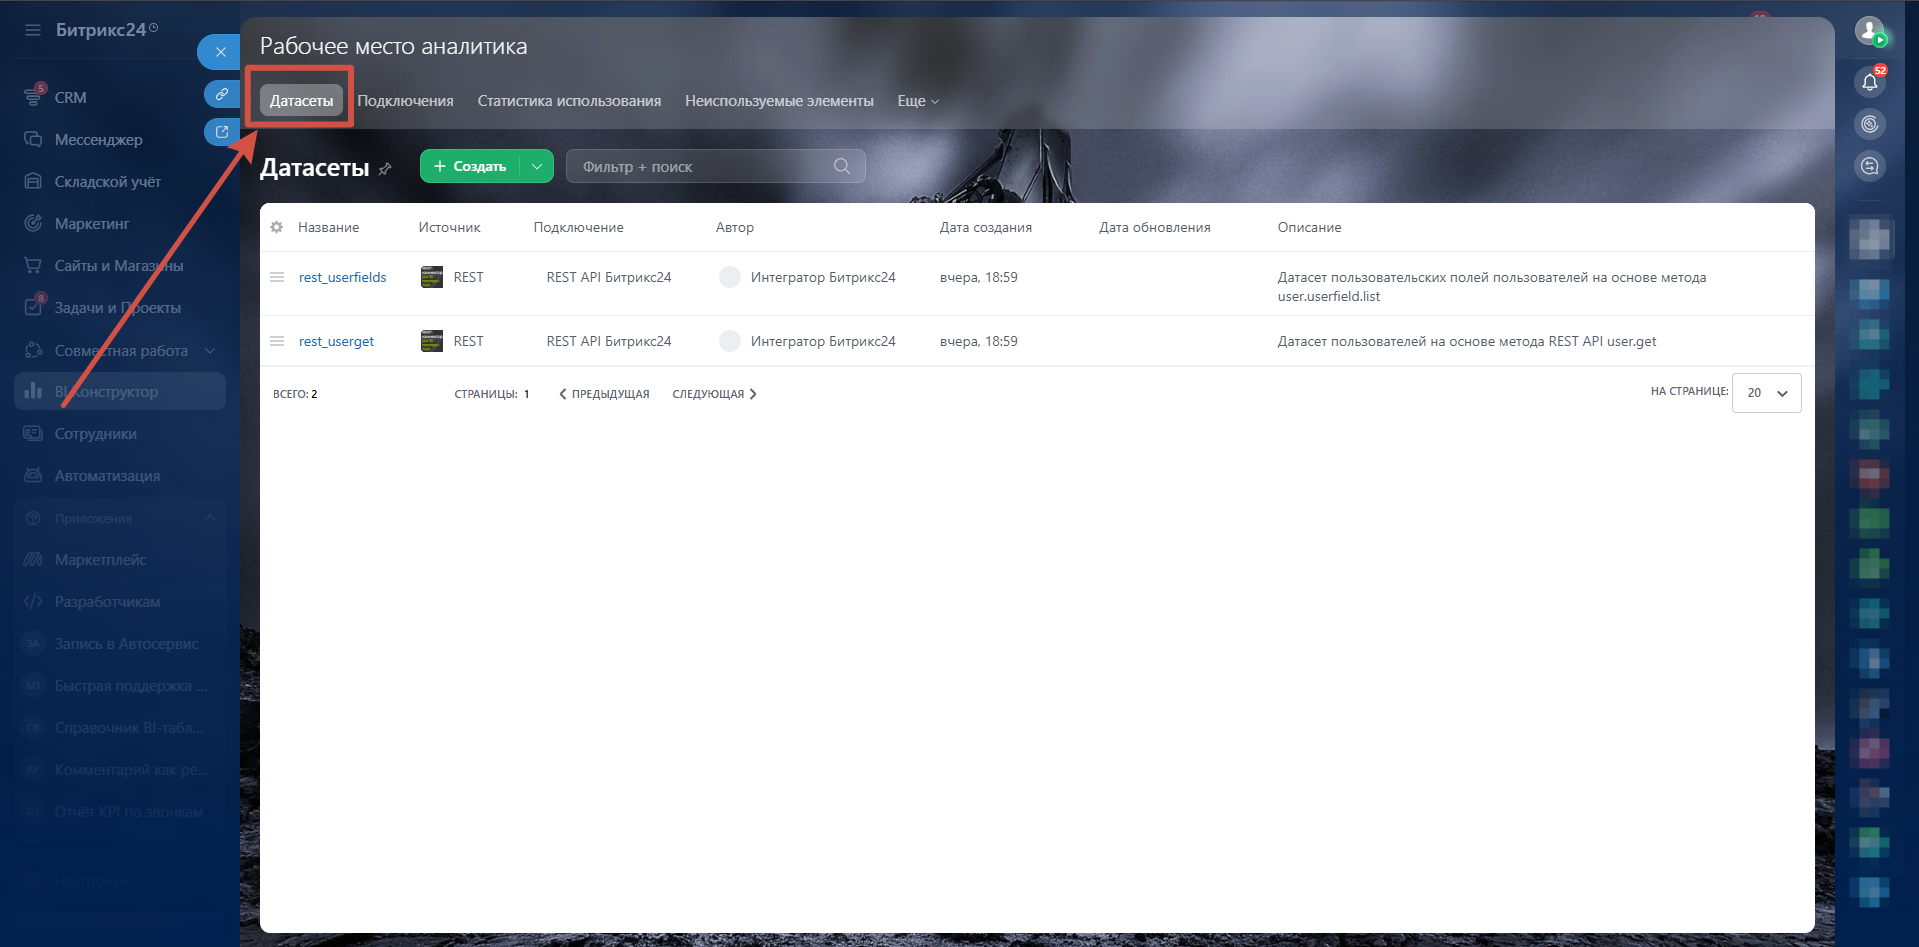Open Запись в Автосервис app
Screen dimensions: 1919x947
(x=126, y=643)
